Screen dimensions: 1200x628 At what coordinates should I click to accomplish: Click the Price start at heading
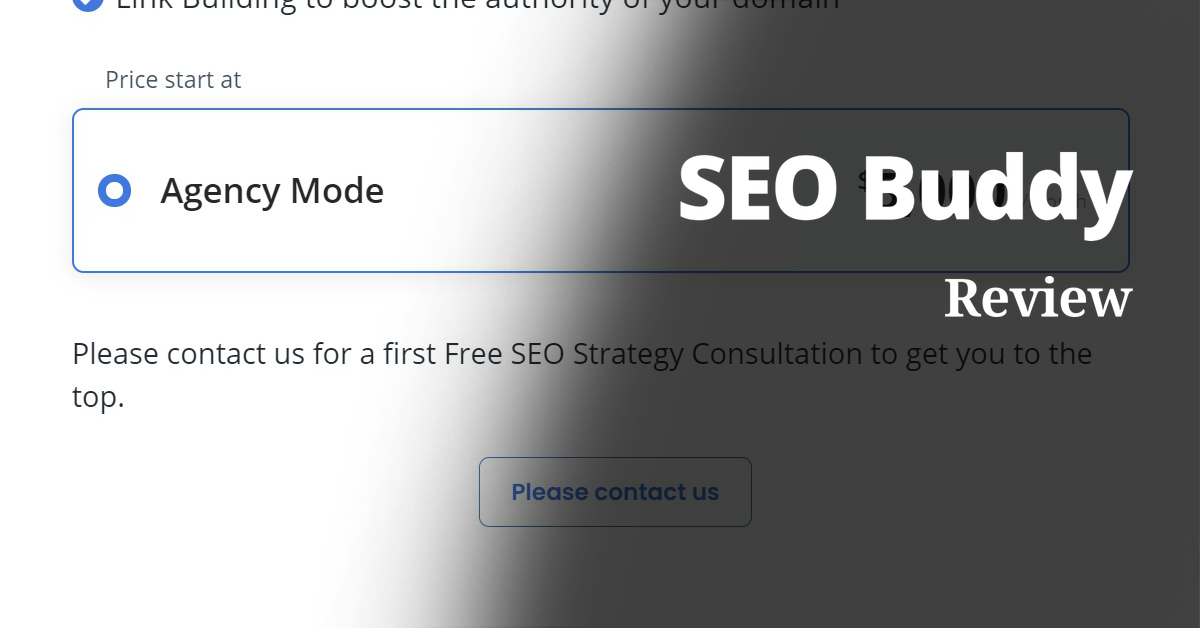174,79
